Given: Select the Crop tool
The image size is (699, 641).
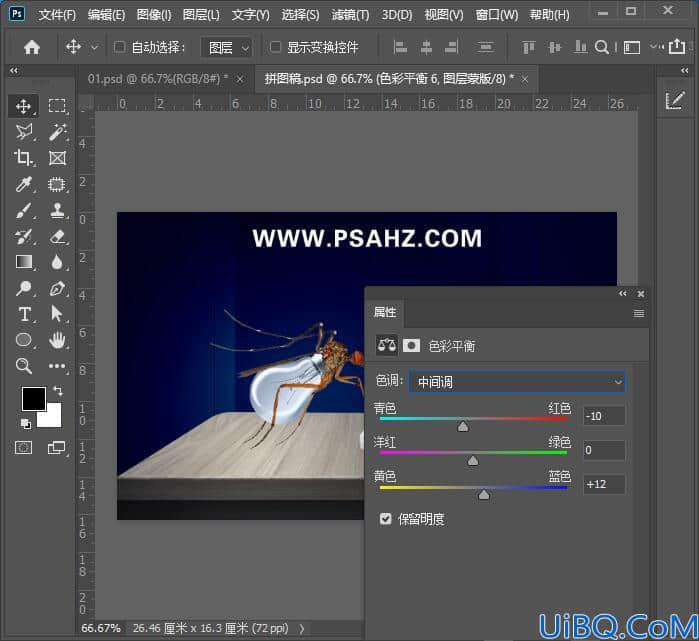Looking at the screenshot, I should point(23,158).
